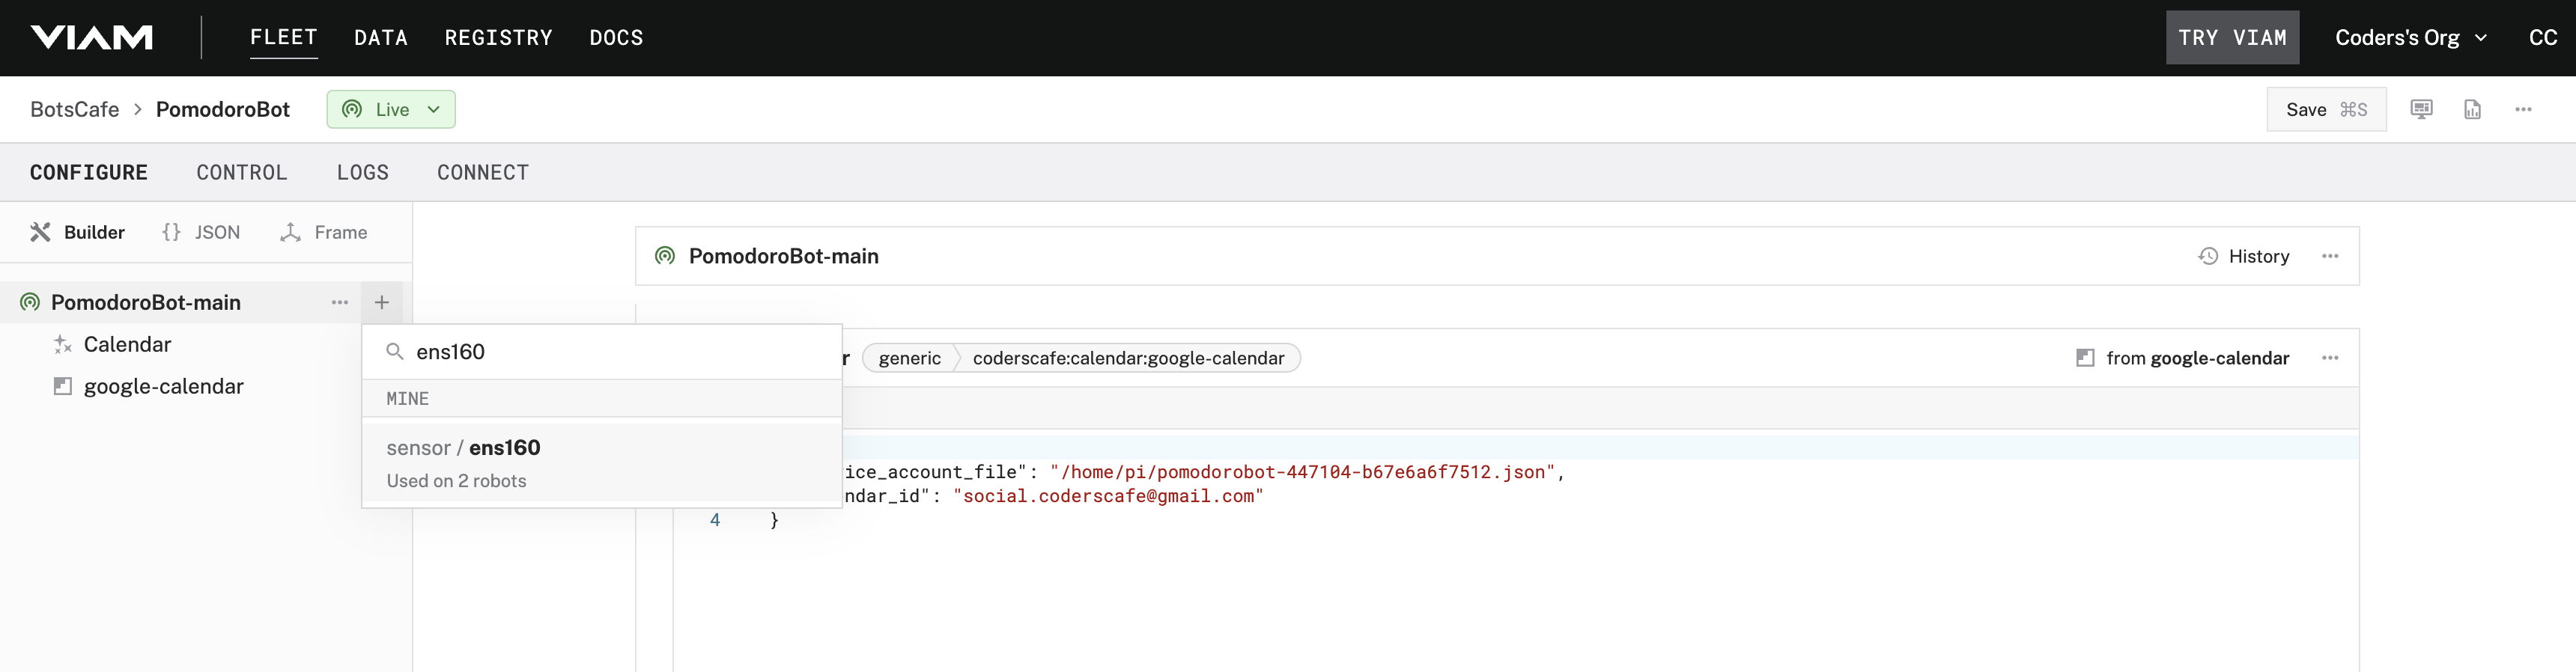The image size is (2576, 672).
Task: Click coderscafe:calendar:google-calendar model tag
Action: (1128, 359)
